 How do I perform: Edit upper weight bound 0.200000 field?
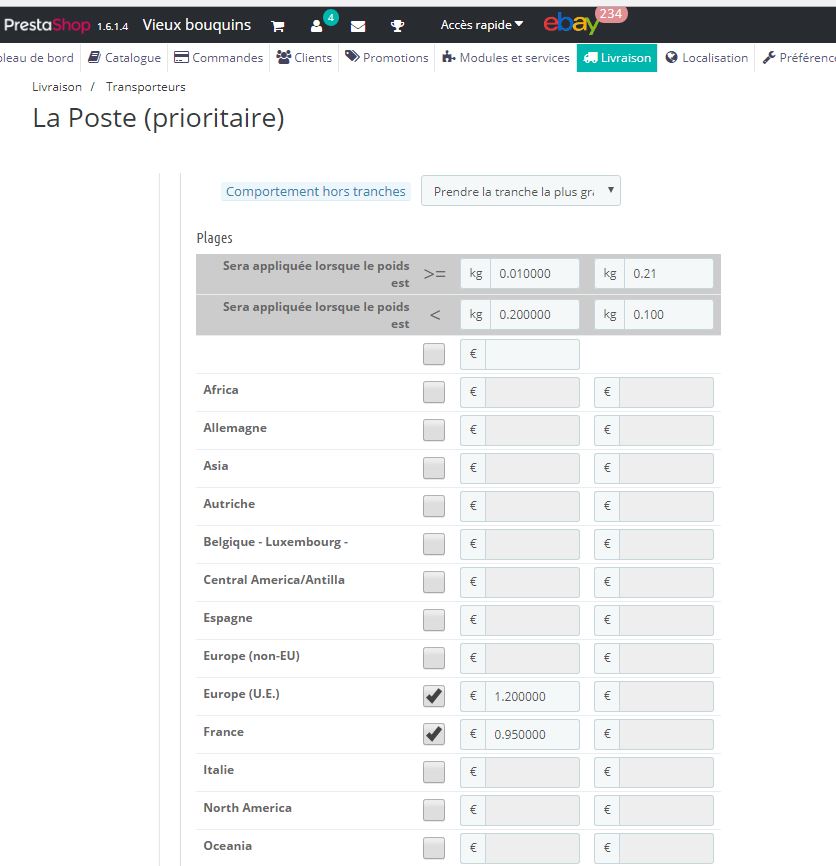(x=535, y=314)
